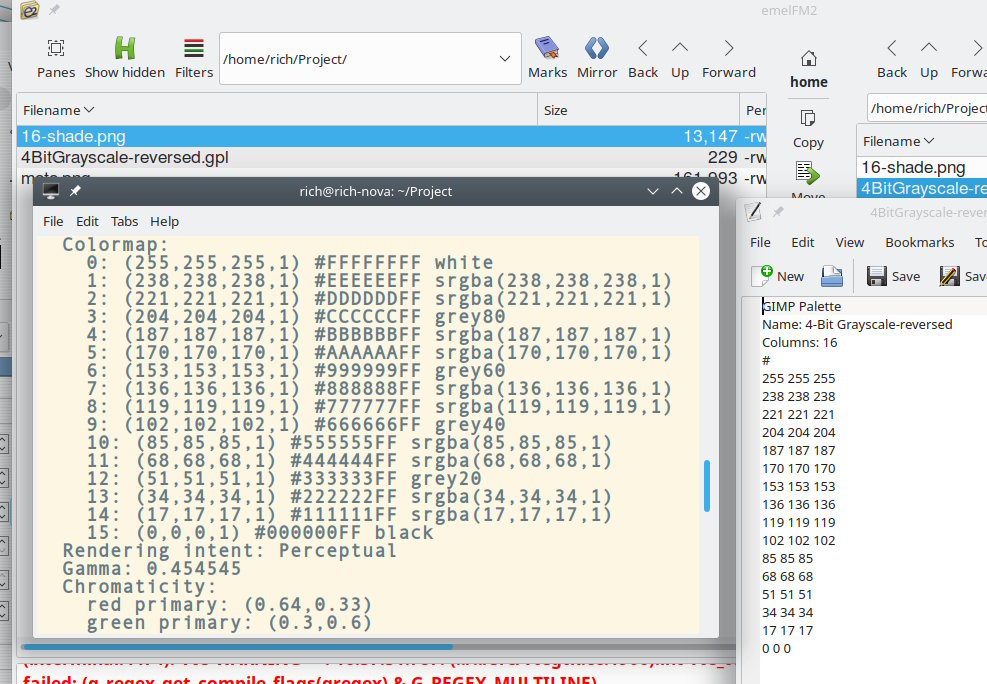The height and width of the screenshot is (684, 987).
Task: Select 4BitGrayscale-reversed.gpl in left pane
Action: pos(392,157)
